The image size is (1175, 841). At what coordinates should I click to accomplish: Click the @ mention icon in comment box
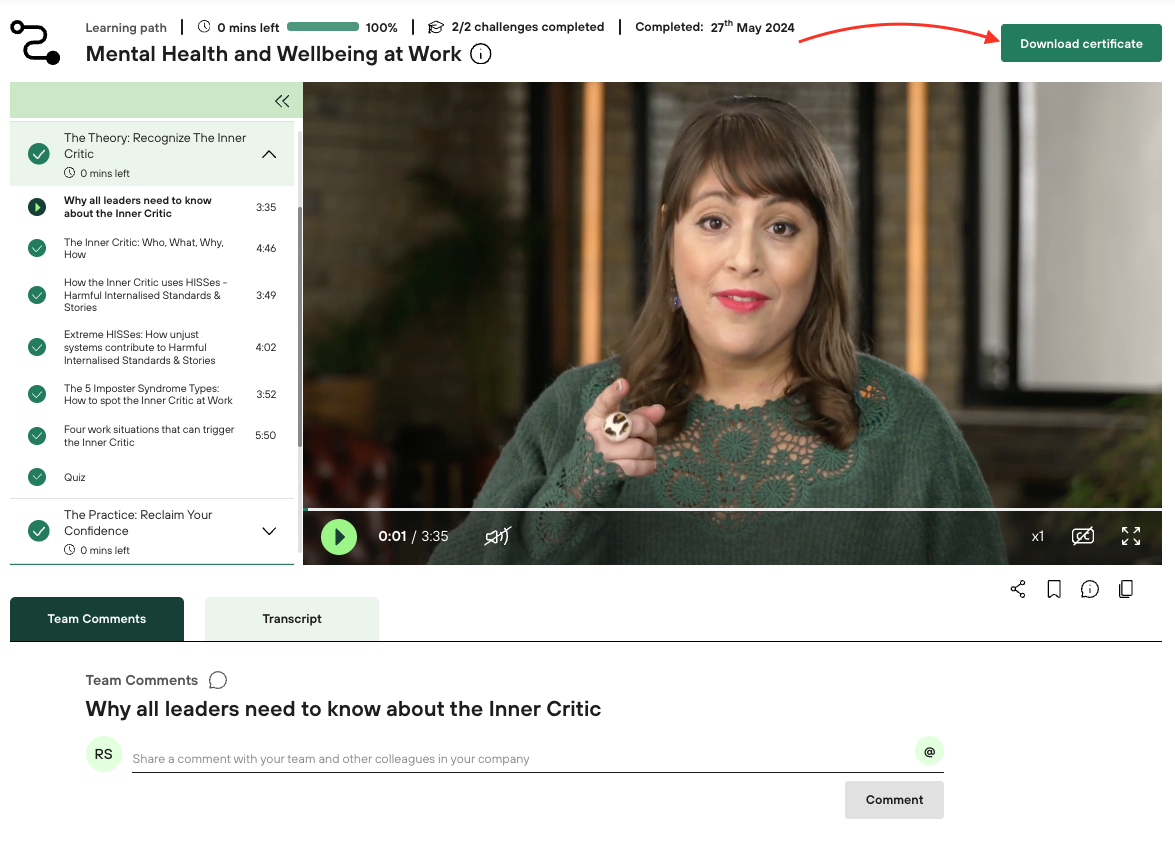pyautogui.click(x=929, y=751)
